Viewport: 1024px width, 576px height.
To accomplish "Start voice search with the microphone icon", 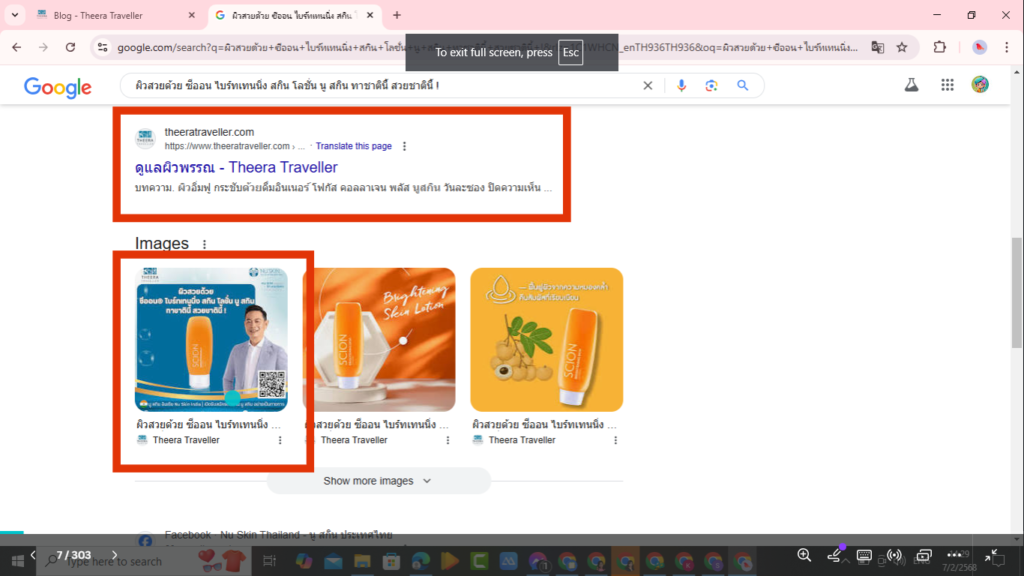I will click(x=682, y=85).
